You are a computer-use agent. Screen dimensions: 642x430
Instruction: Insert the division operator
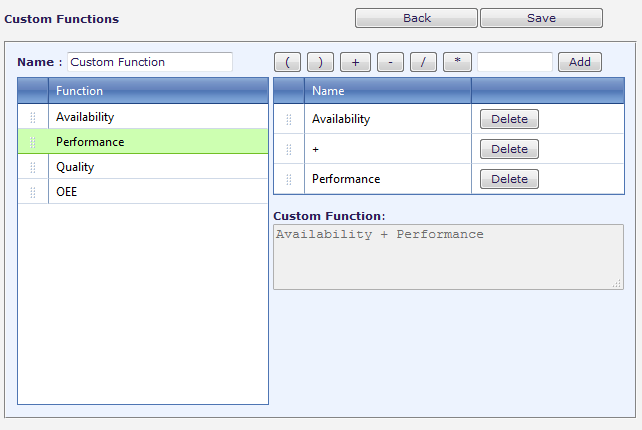[x=423, y=62]
